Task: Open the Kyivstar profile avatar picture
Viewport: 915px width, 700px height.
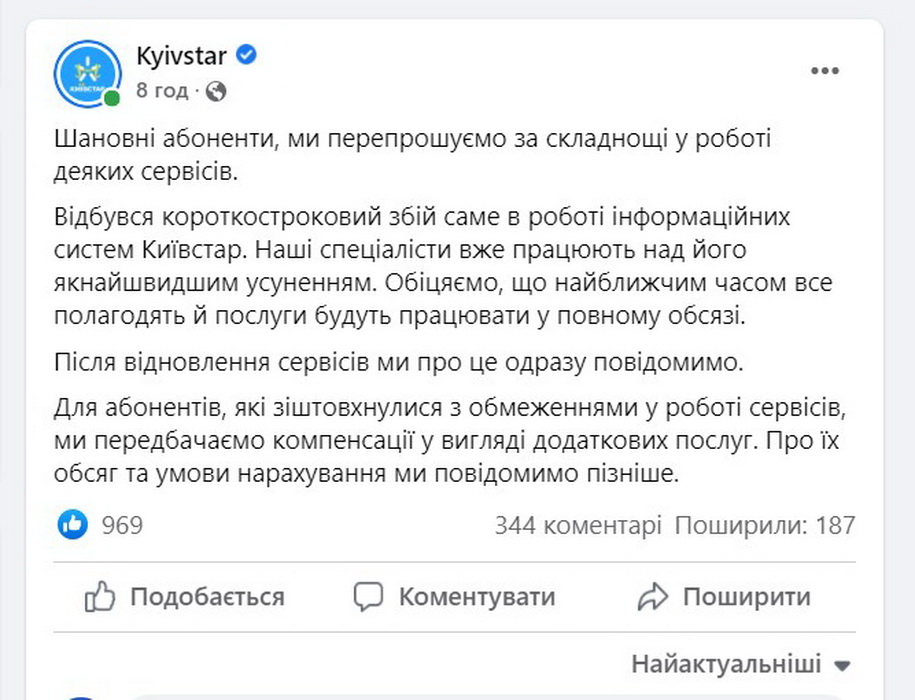Action: coord(88,71)
